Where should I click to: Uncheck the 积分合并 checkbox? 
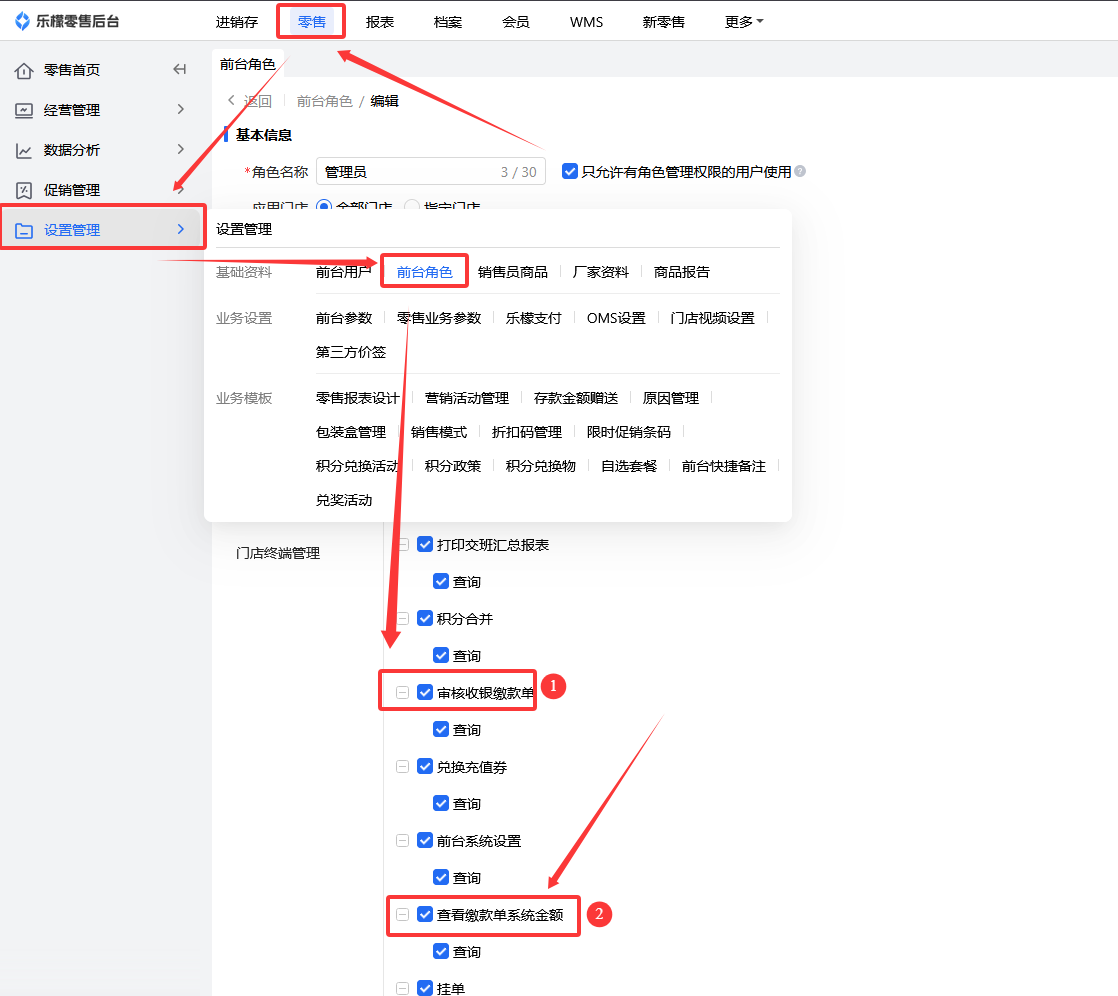pyautogui.click(x=425, y=618)
